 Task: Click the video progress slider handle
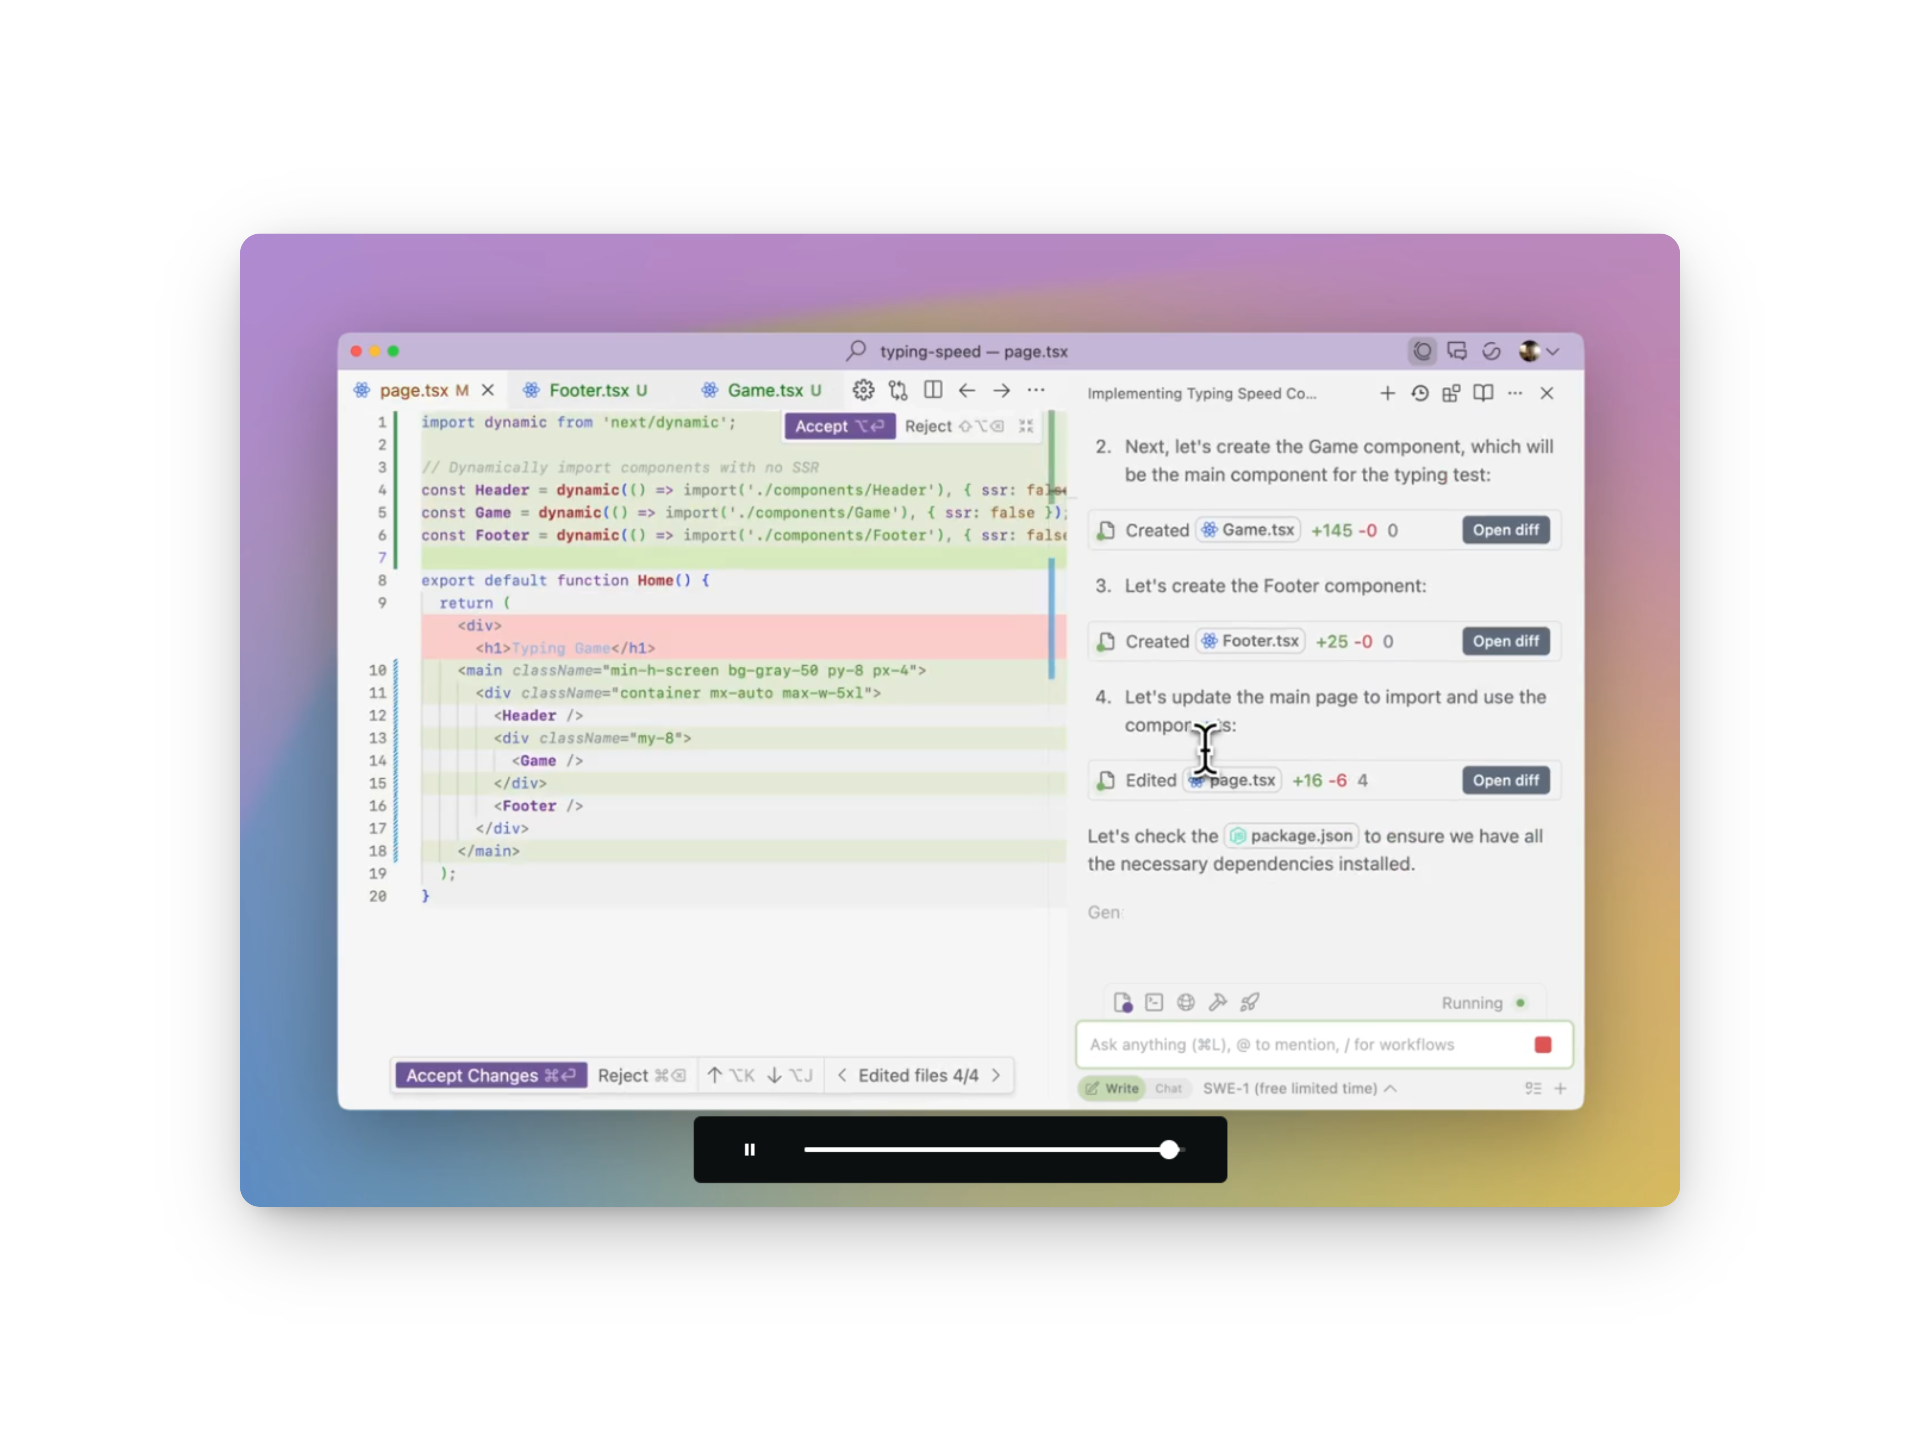[1169, 1150]
